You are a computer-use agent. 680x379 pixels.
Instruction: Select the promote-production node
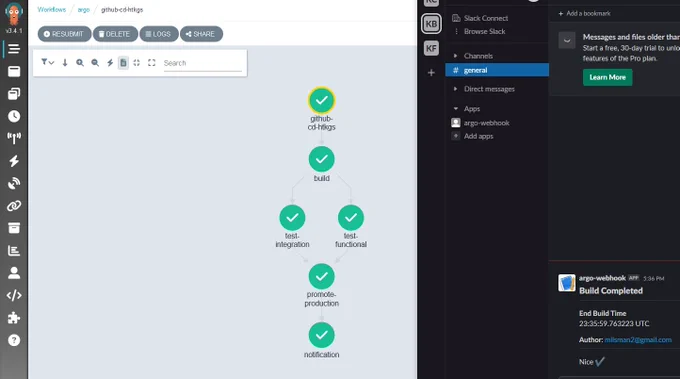click(321, 276)
